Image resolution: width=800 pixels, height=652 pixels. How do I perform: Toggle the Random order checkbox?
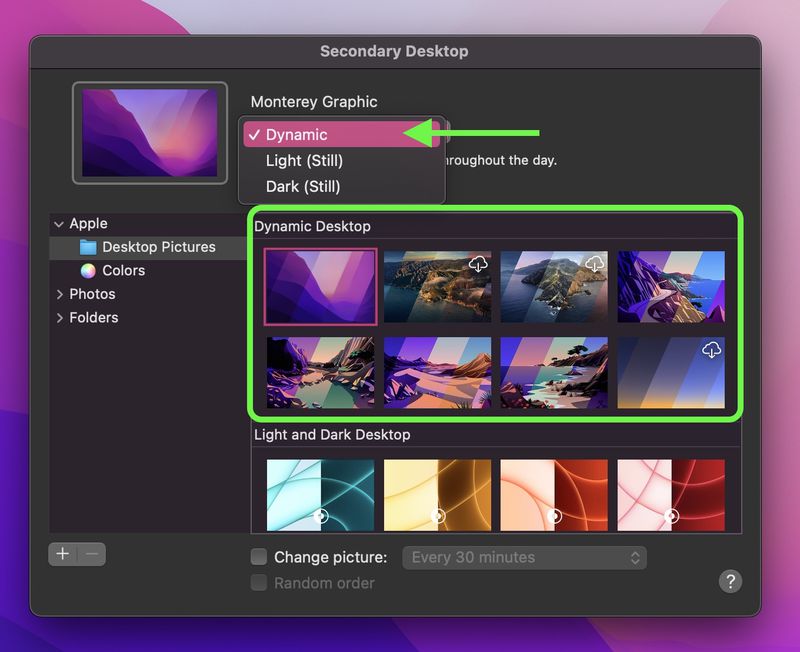(259, 583)
